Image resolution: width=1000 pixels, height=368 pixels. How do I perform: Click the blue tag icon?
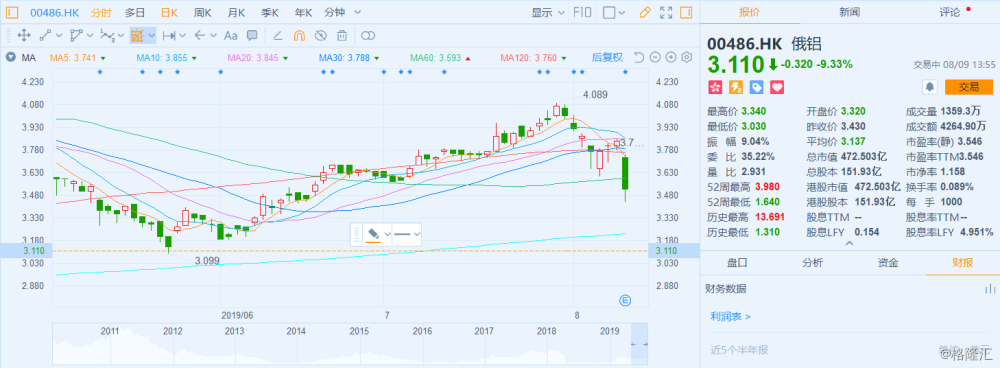756,87
